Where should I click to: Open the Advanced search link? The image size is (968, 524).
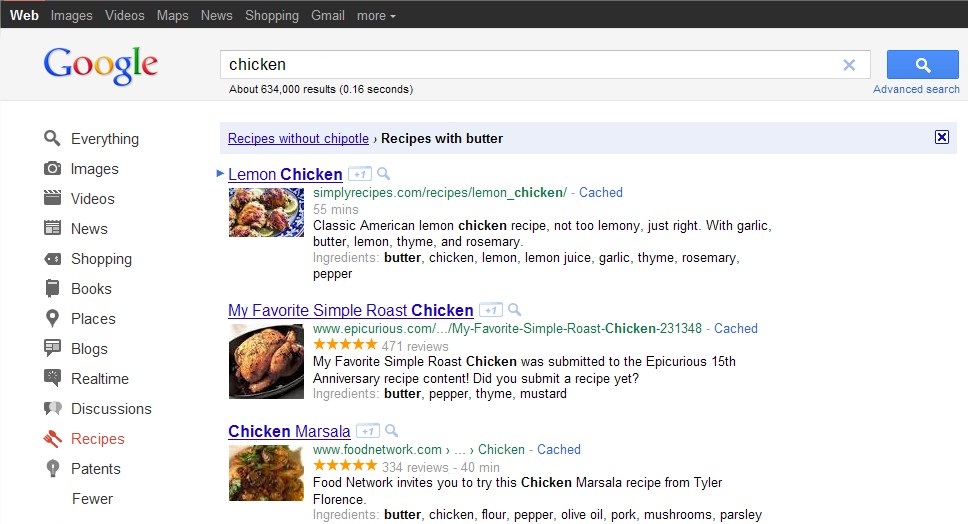pyautogui.click(x=916, y=89)
